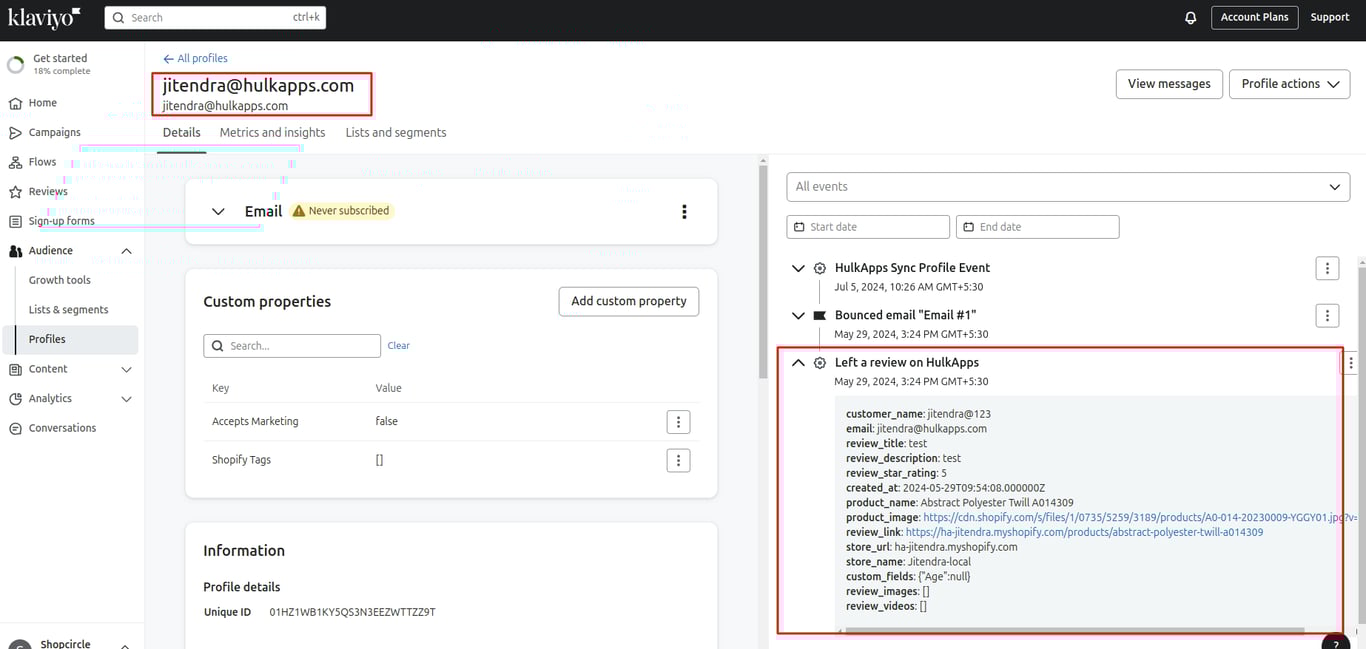Screen dimensions: 1366x649
Task: Click the Unique ID value 01HZ1WB1KY5QS3N3EEZWTTZZ9T
Action: tap(352, 612)
